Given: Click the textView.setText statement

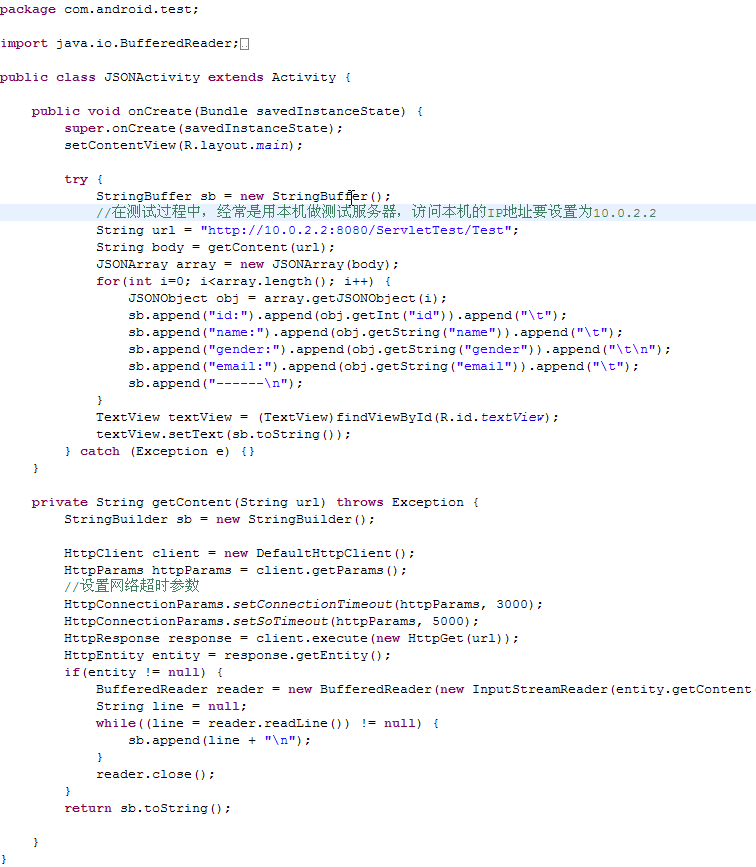Looking at the screenshot, I should [224, 434].
